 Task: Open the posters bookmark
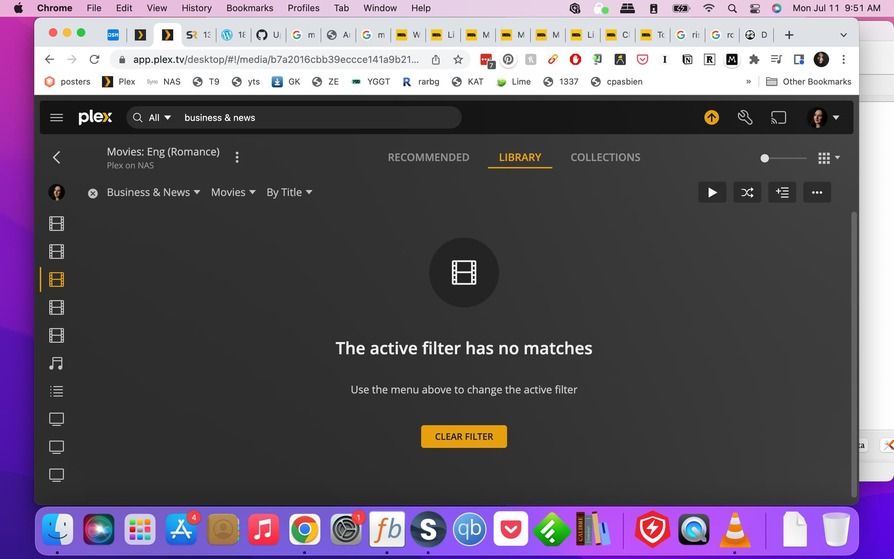[68, 82]
